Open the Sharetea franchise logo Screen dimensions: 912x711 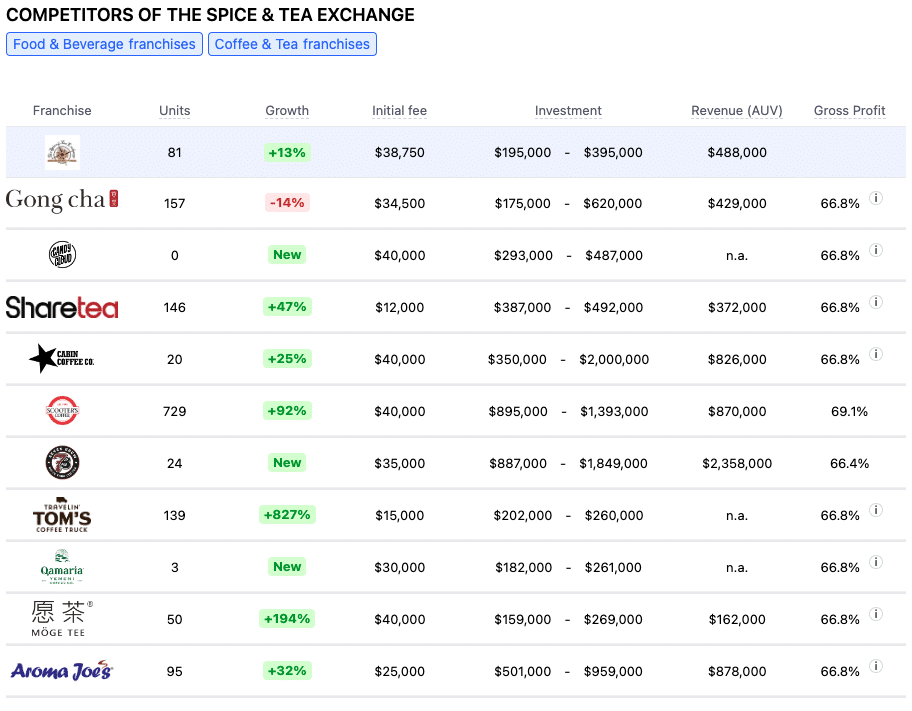pyautogui.click(x=62, y=307)
